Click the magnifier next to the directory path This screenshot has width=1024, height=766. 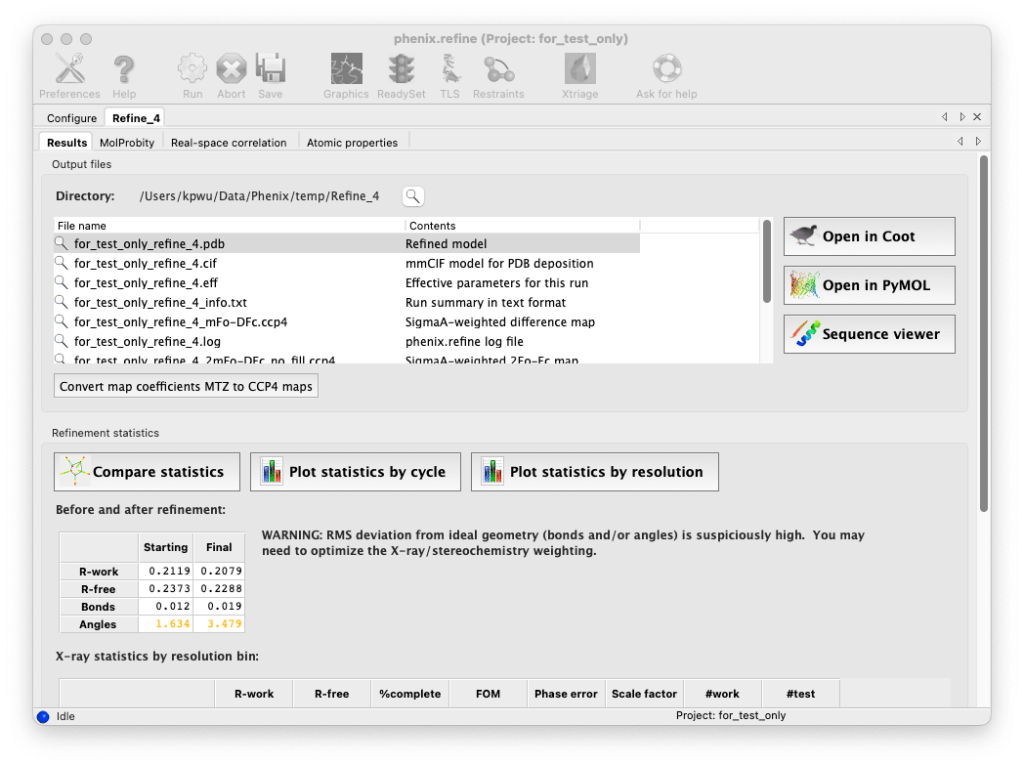point(413,196)
